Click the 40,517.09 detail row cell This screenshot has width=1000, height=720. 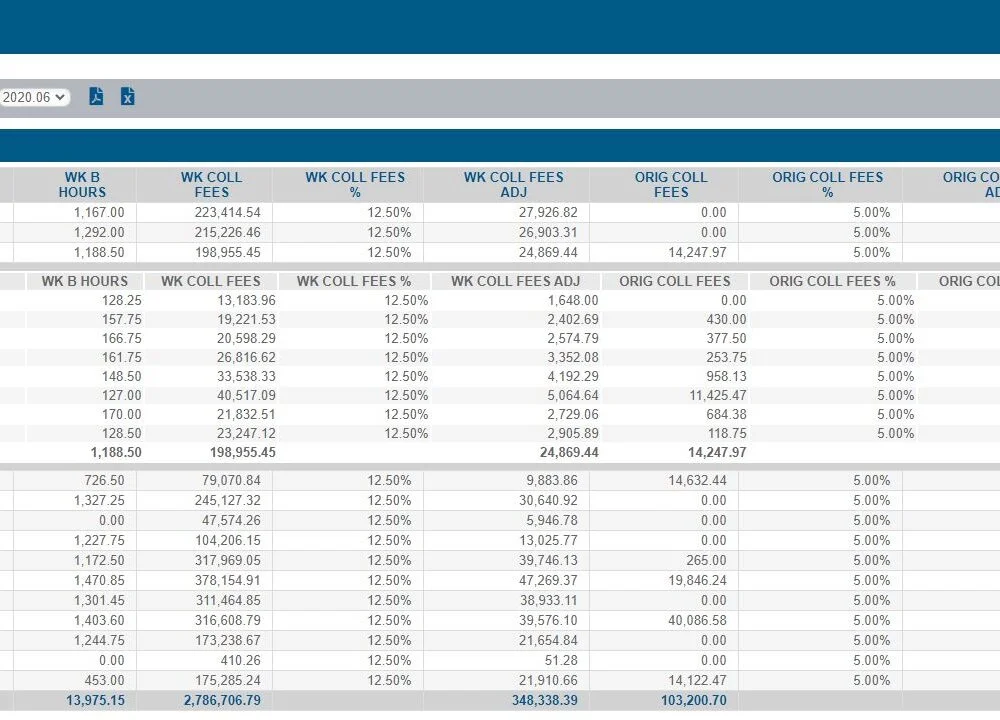(x=246, y=395)
